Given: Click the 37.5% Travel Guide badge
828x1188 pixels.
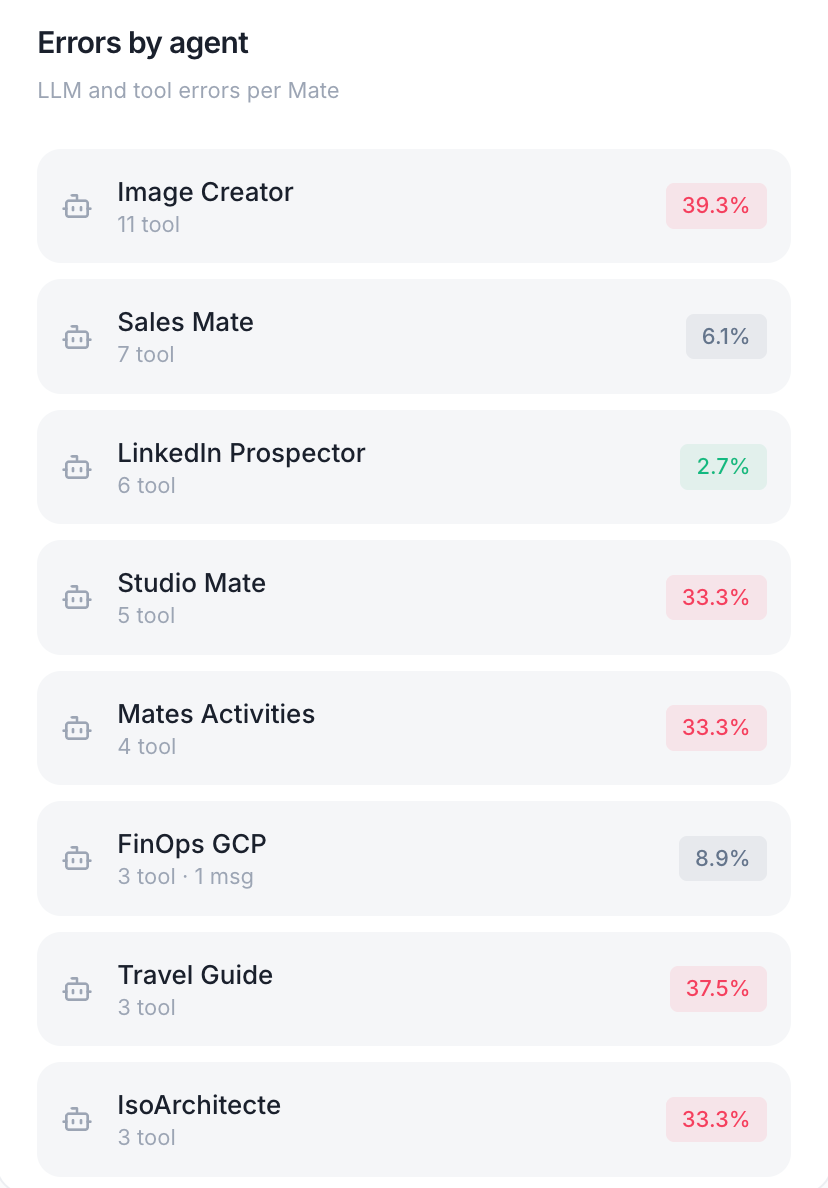Looking at the screenshot, I should [x=718, y=989].
